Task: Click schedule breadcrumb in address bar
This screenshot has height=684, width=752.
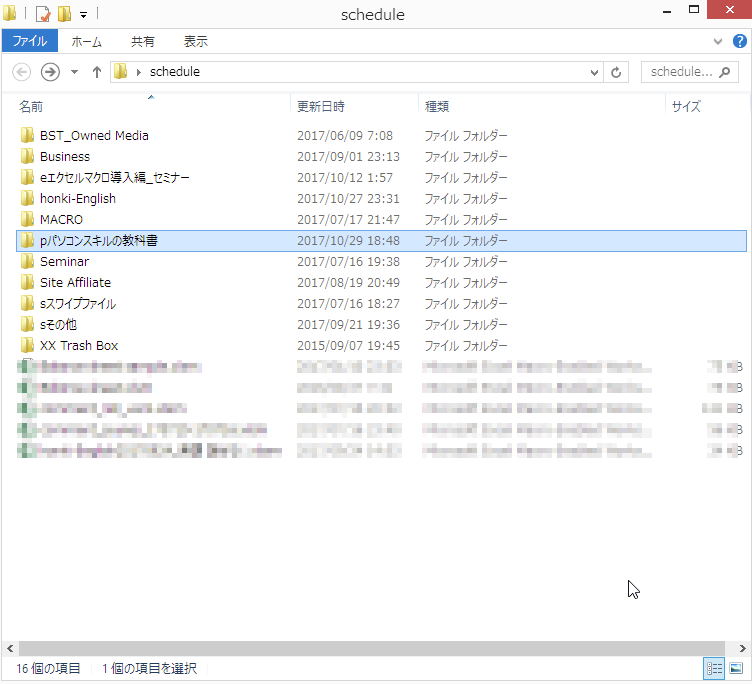Action: [x=175, y=72]
